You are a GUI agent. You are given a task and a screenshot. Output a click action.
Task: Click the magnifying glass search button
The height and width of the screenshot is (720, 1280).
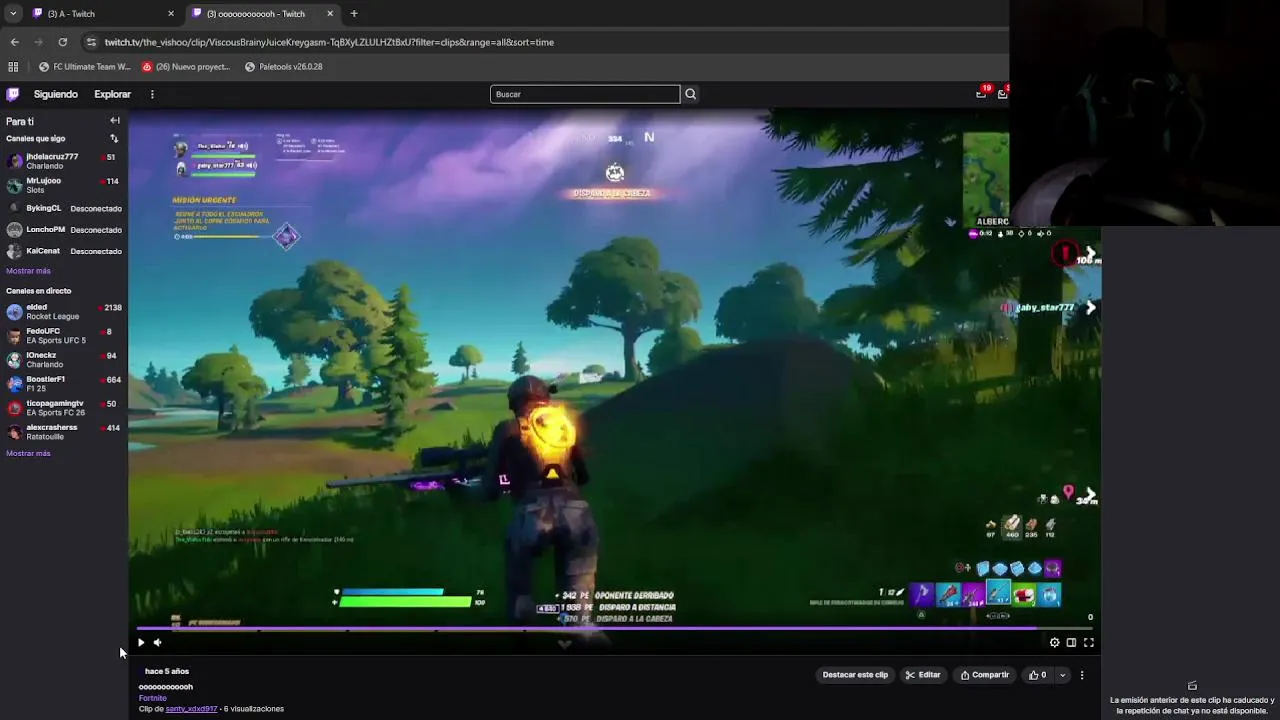[x=690, y=94]
